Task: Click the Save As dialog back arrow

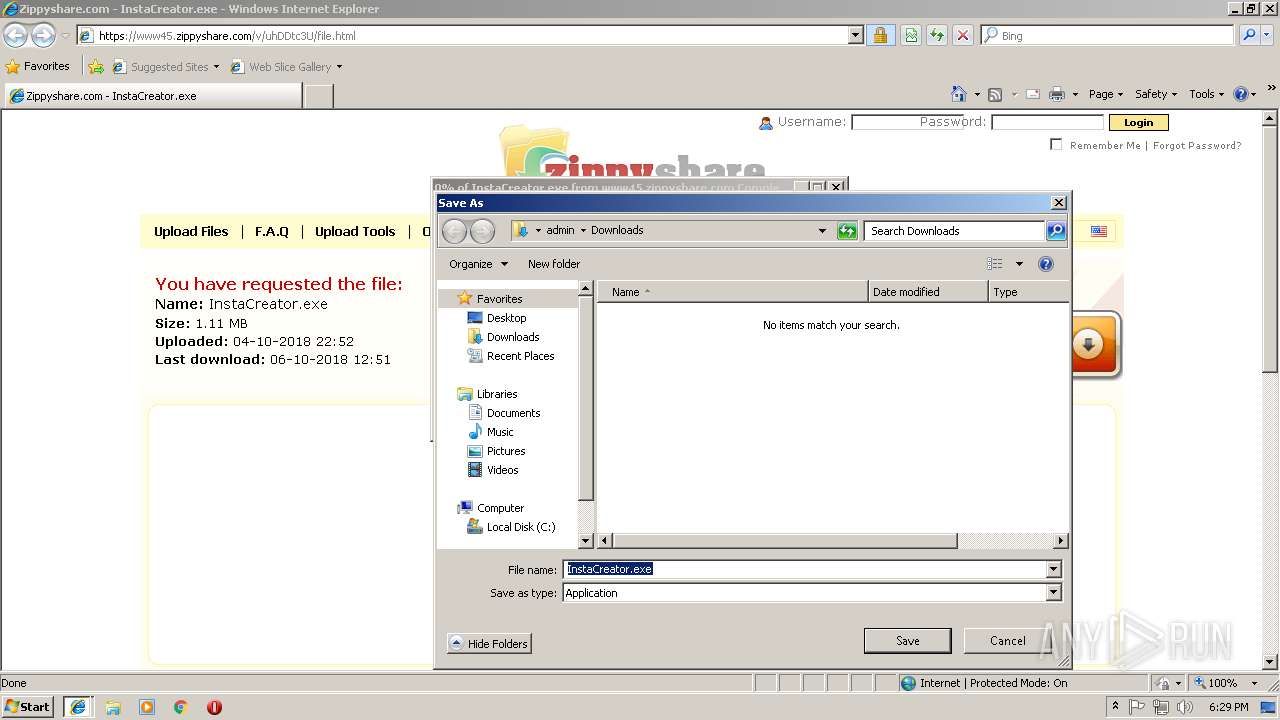Action: click(x=454, y=231)
